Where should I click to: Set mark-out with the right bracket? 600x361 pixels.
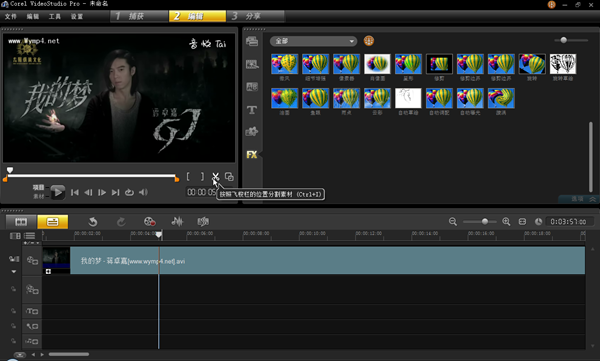[x=202, y=176]
